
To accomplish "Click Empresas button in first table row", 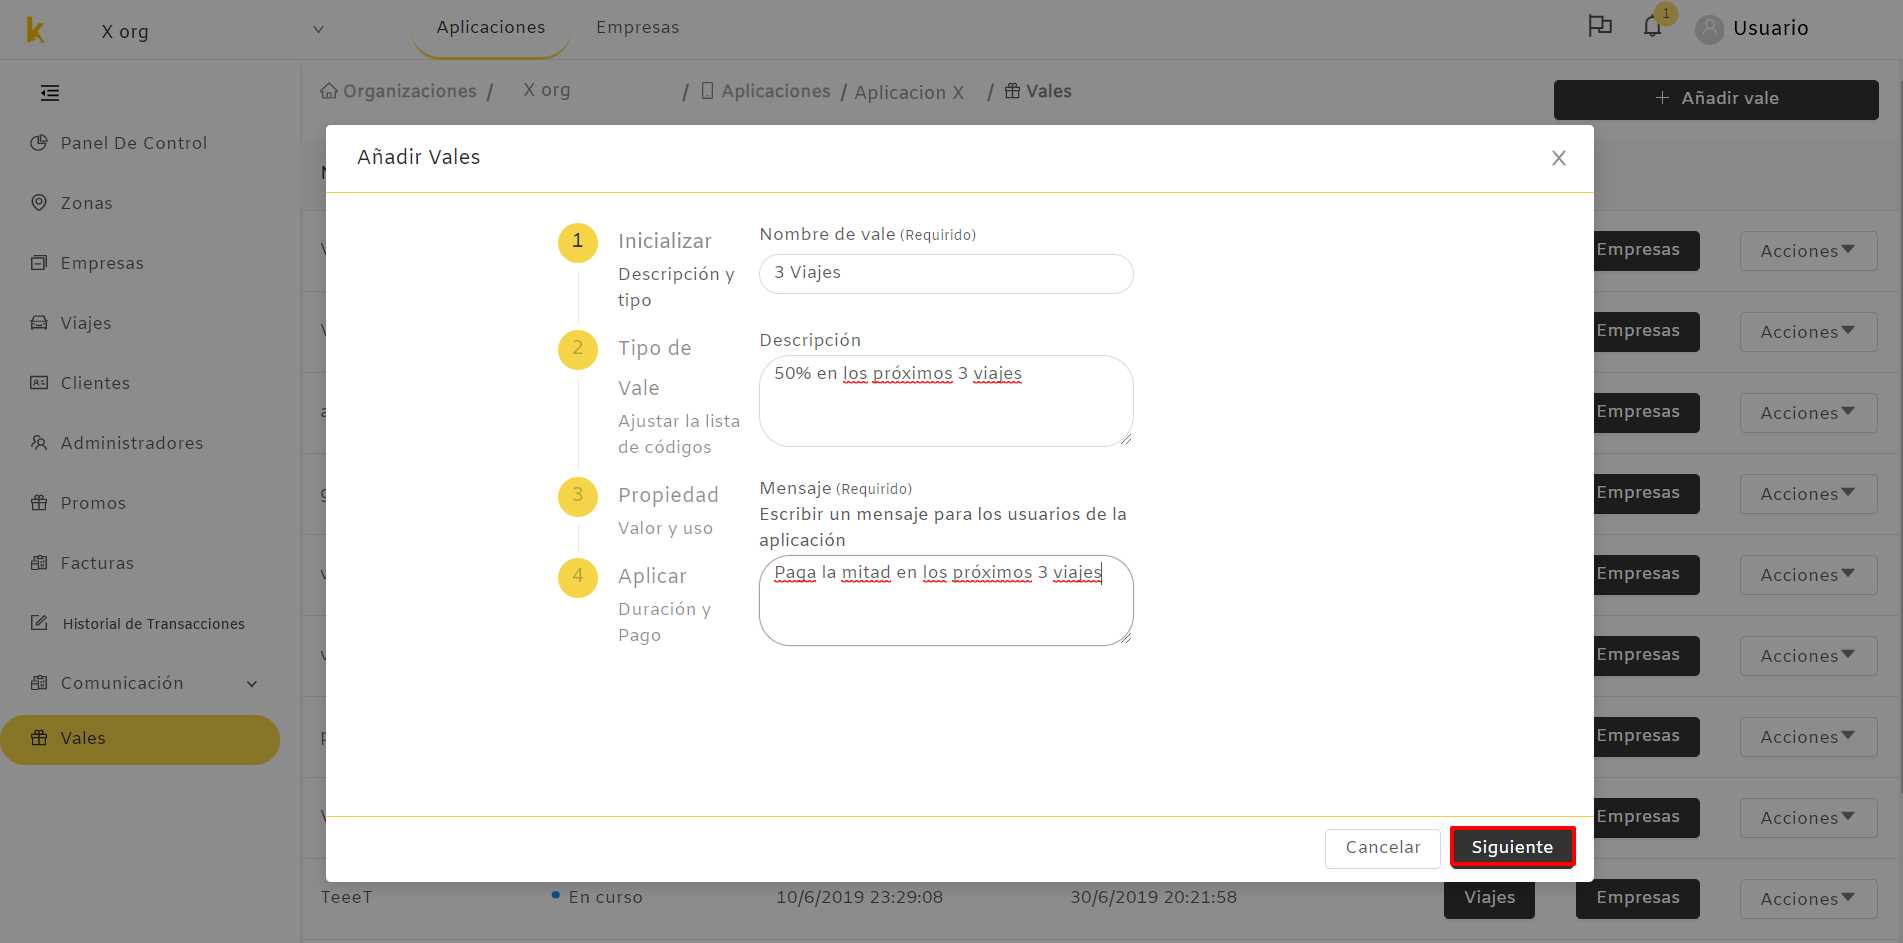I will [x=1645, y=250].
